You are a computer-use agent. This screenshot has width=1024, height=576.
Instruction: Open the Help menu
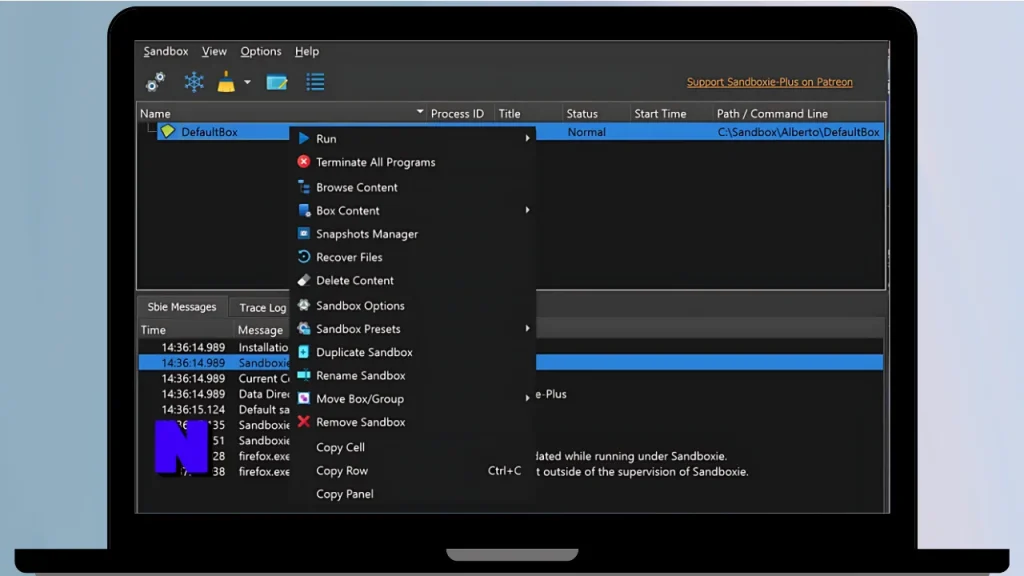click(x=307, y=51)
